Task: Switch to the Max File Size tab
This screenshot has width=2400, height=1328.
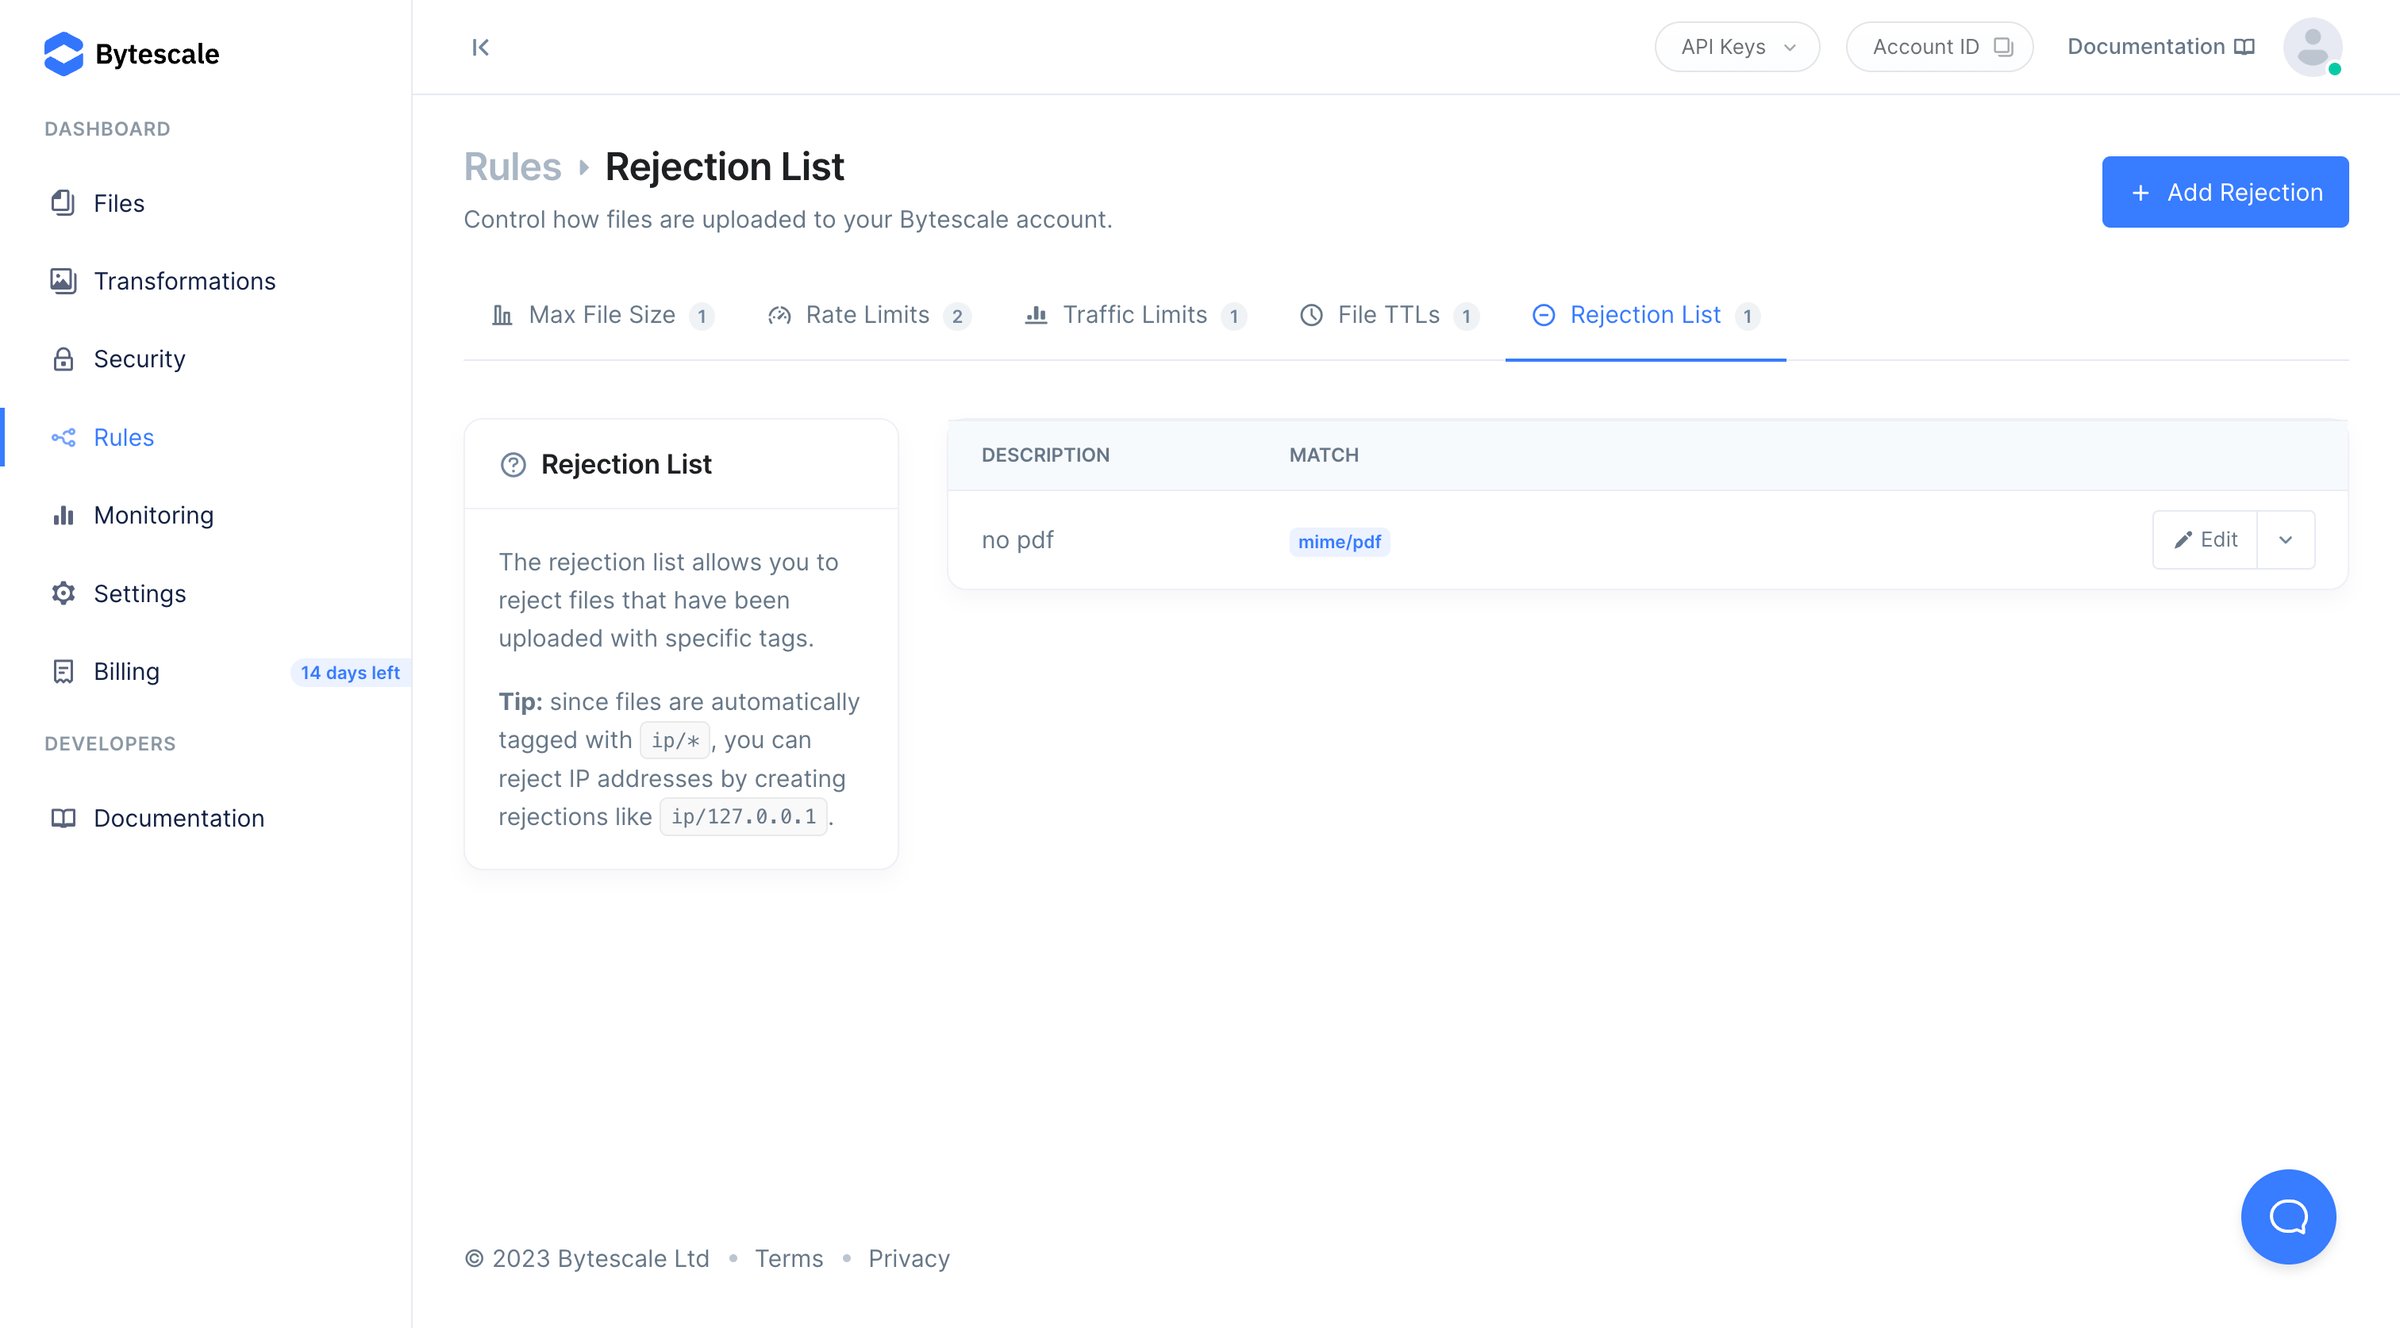Action: (x=602, y=315)
